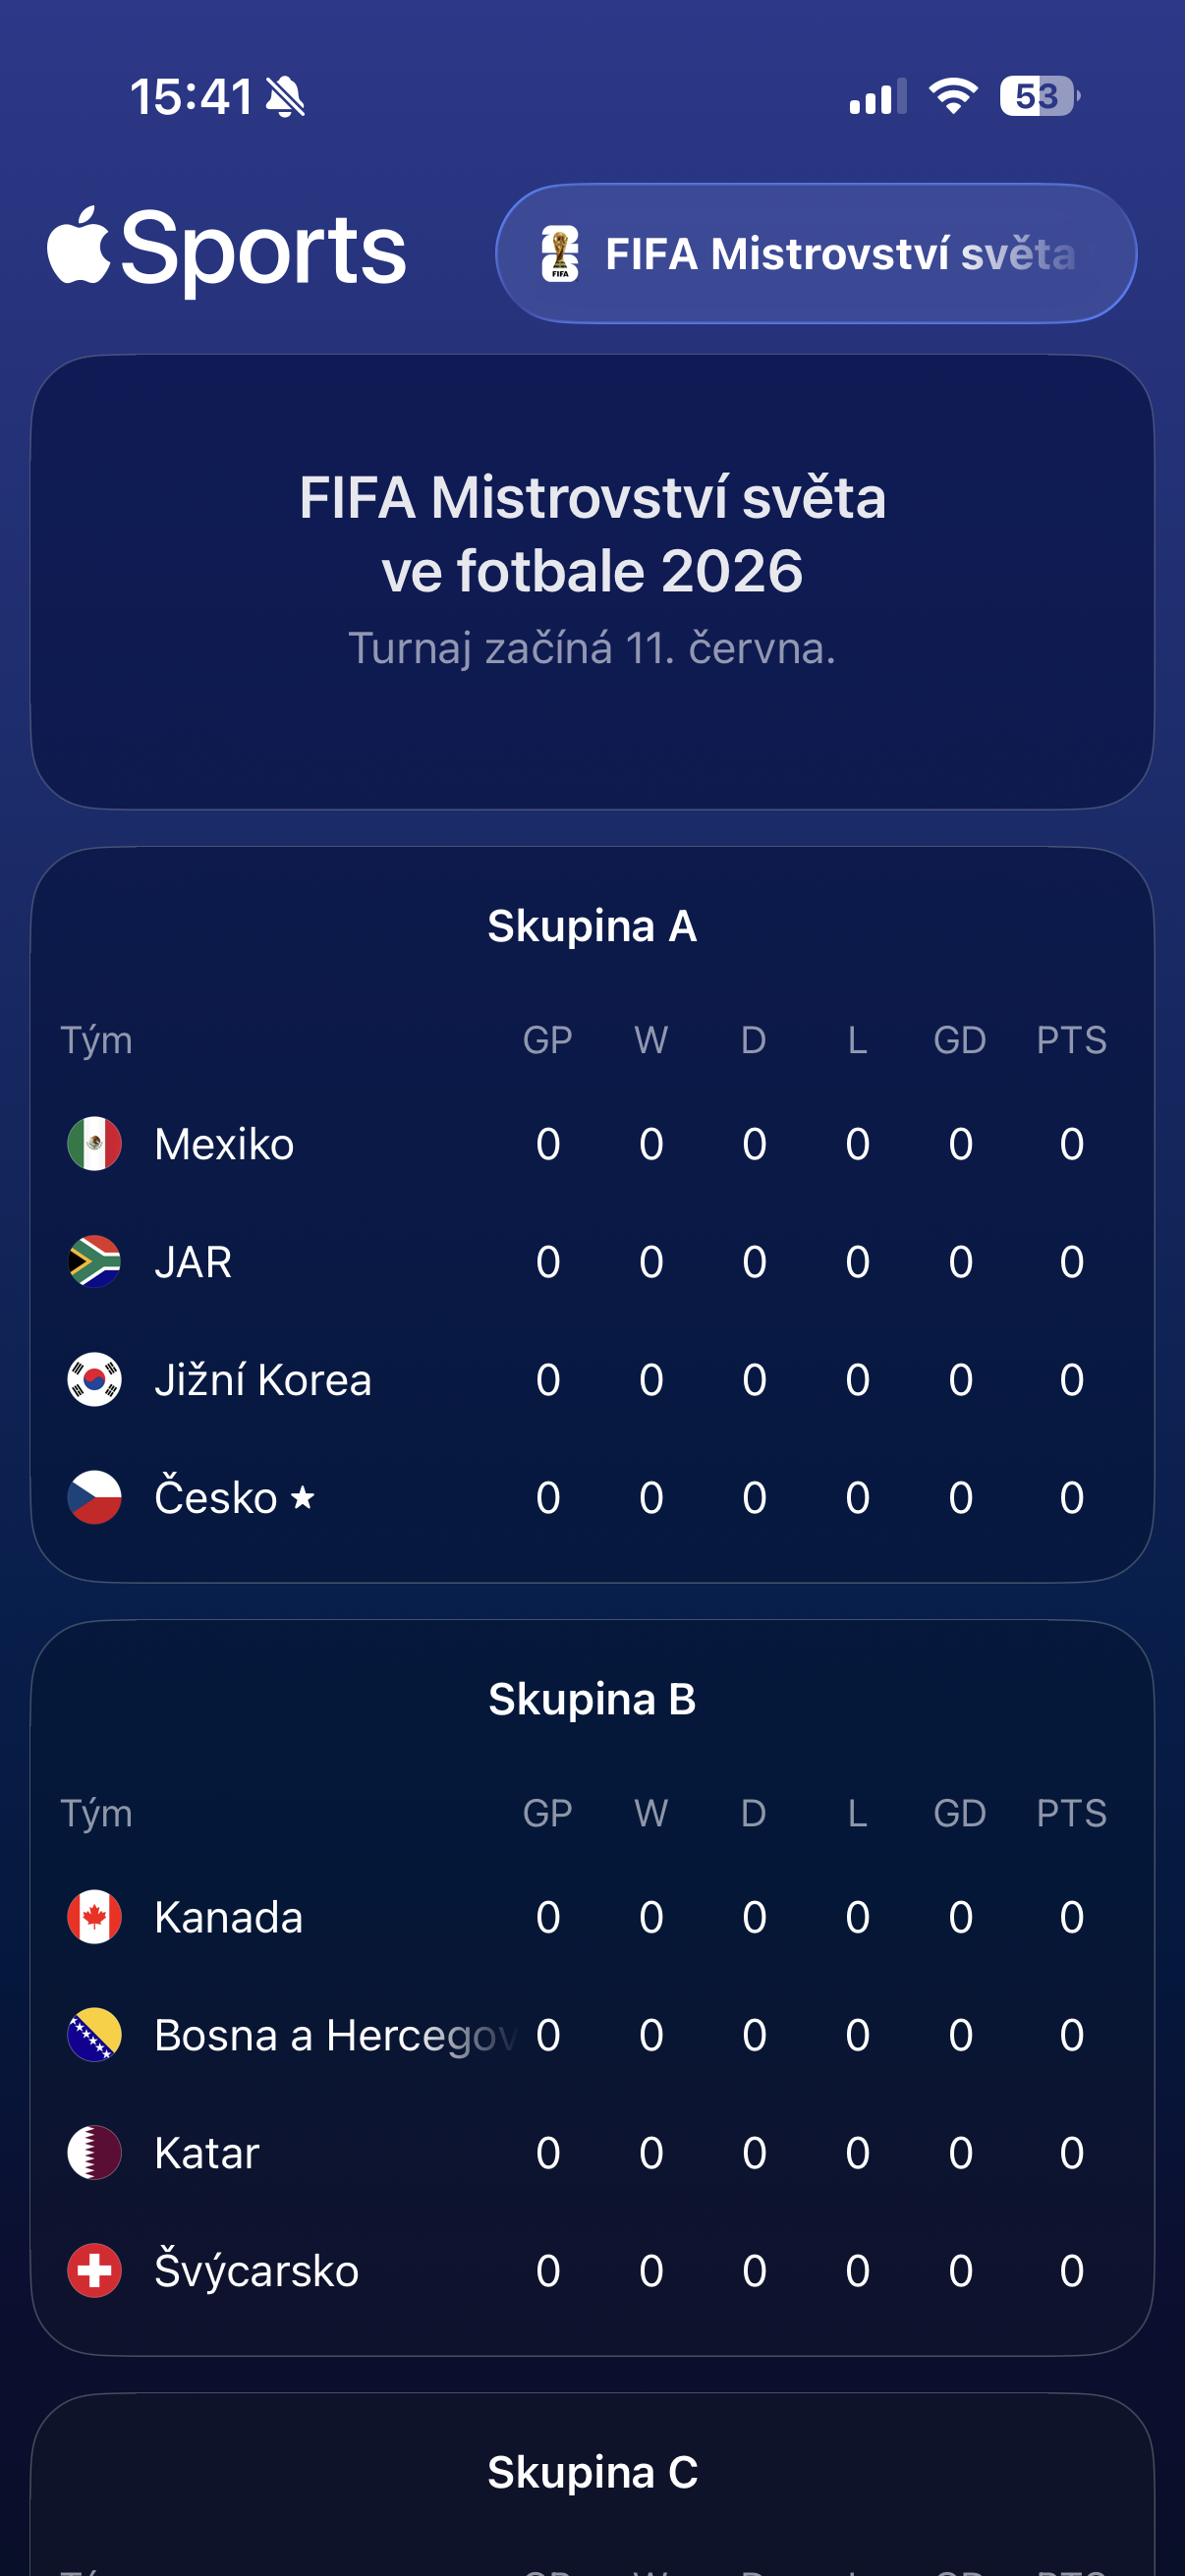Image resolution: width=1185 pixels, height=2576 pixels.
Task: Tap the South Korea flag icon
Action: pyautogui.click(x=94, y=1379)
